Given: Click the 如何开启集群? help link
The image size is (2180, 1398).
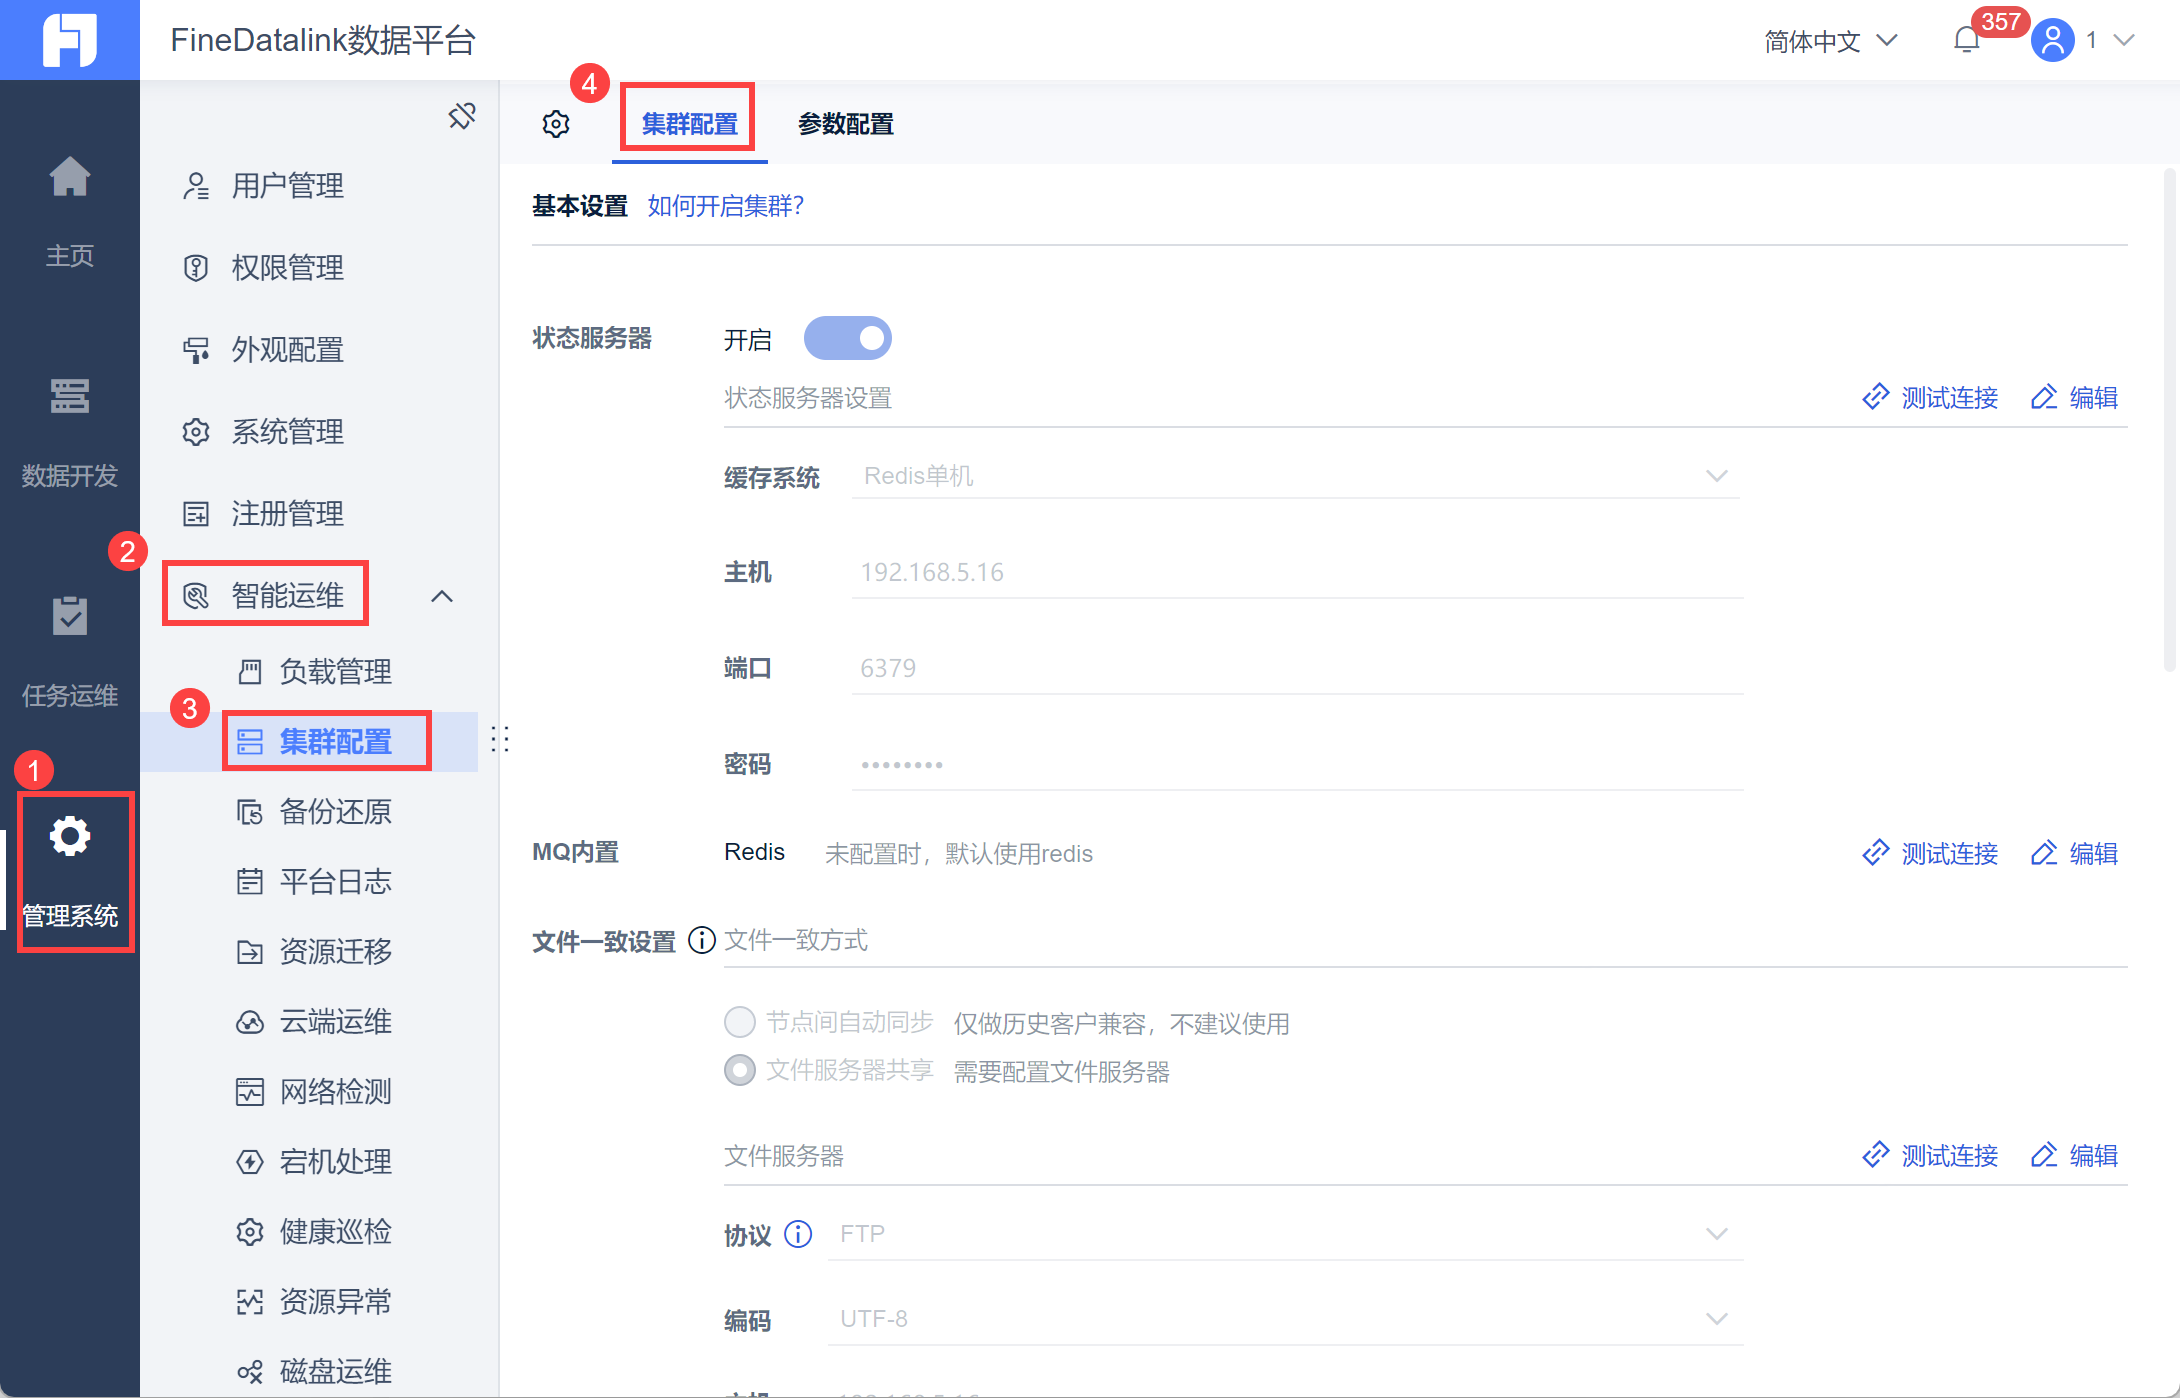Looking at the screenshot, I should (724, 206).
